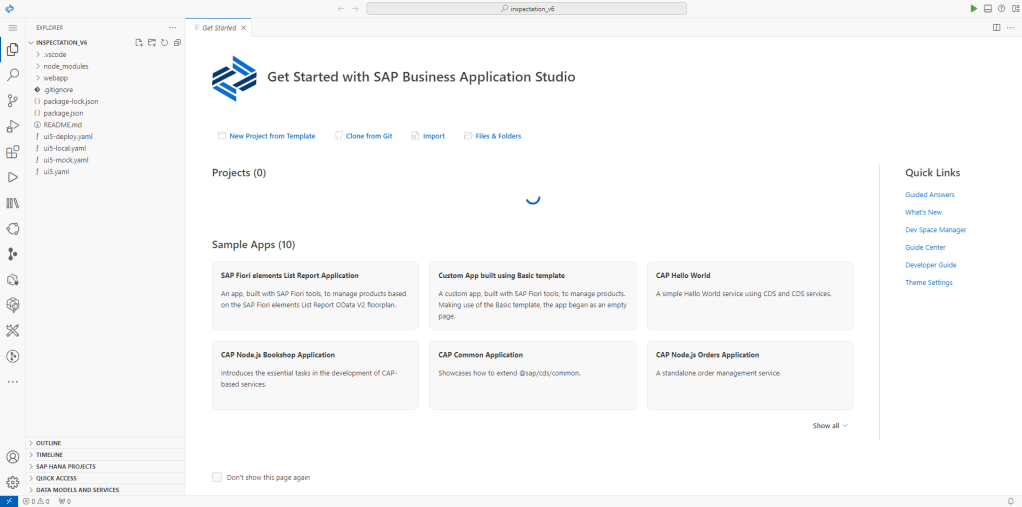Refresh the Explorer file tree
1022x507 pixels.
(x=164, y=43)
